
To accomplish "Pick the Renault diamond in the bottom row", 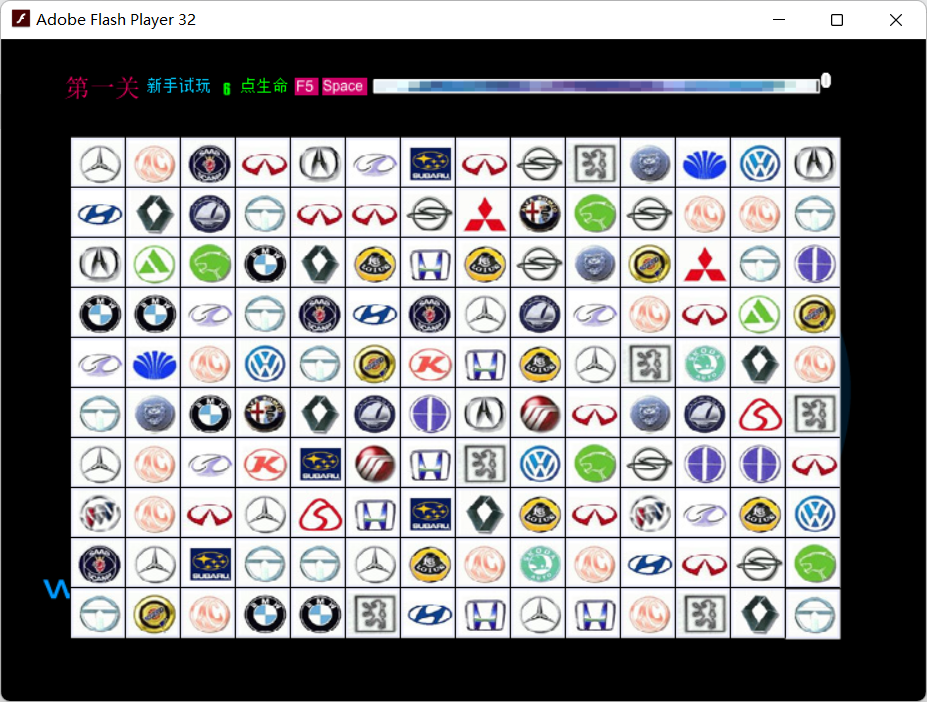I will click(x=759, y=614).
